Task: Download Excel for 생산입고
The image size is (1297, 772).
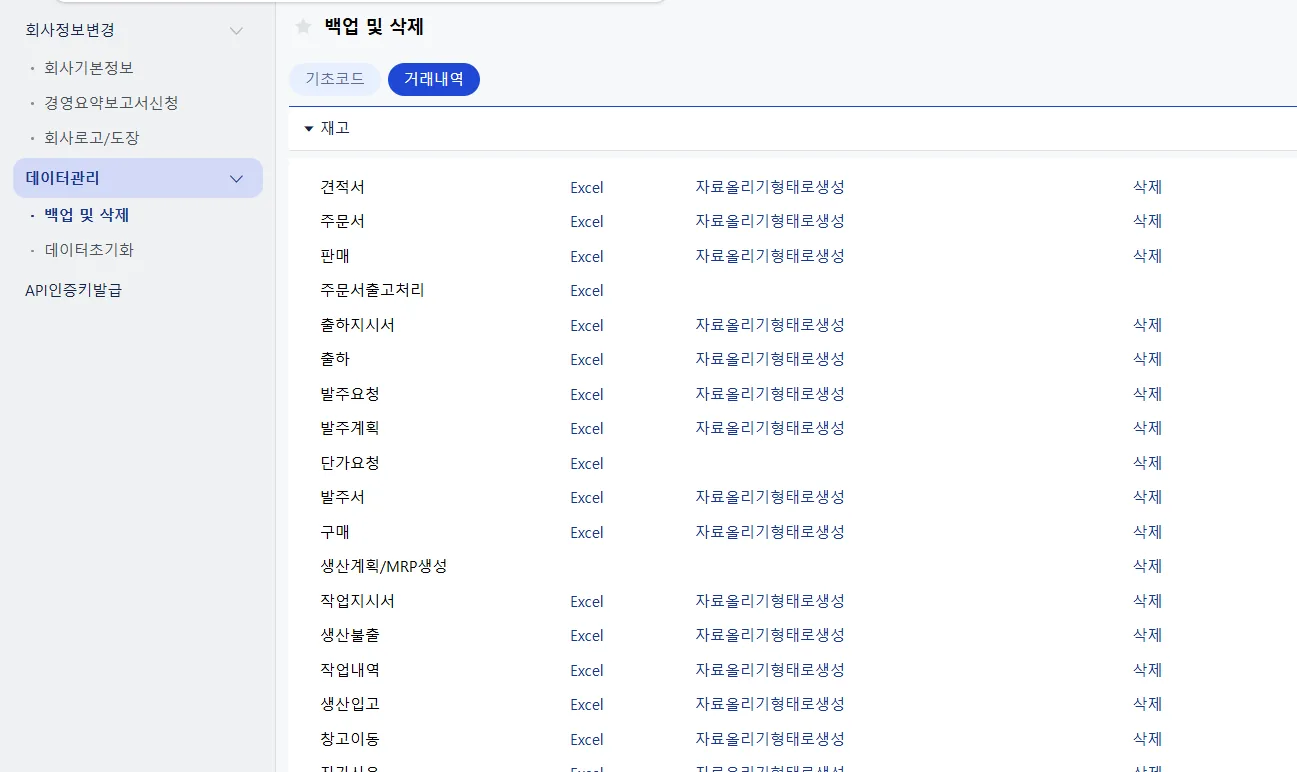Action: (x=587, y=704)
